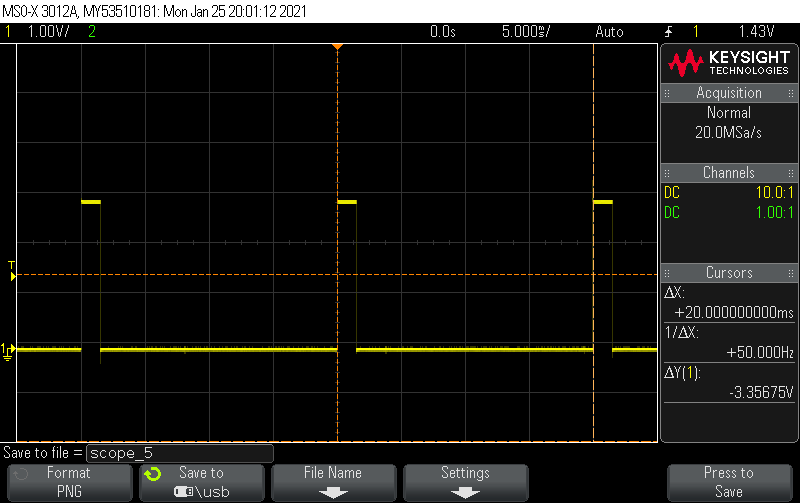The height and width of the screenshot is (503, 800).
Task: Click the 1.00:1 probe ratio value
Action: point(774,213)
